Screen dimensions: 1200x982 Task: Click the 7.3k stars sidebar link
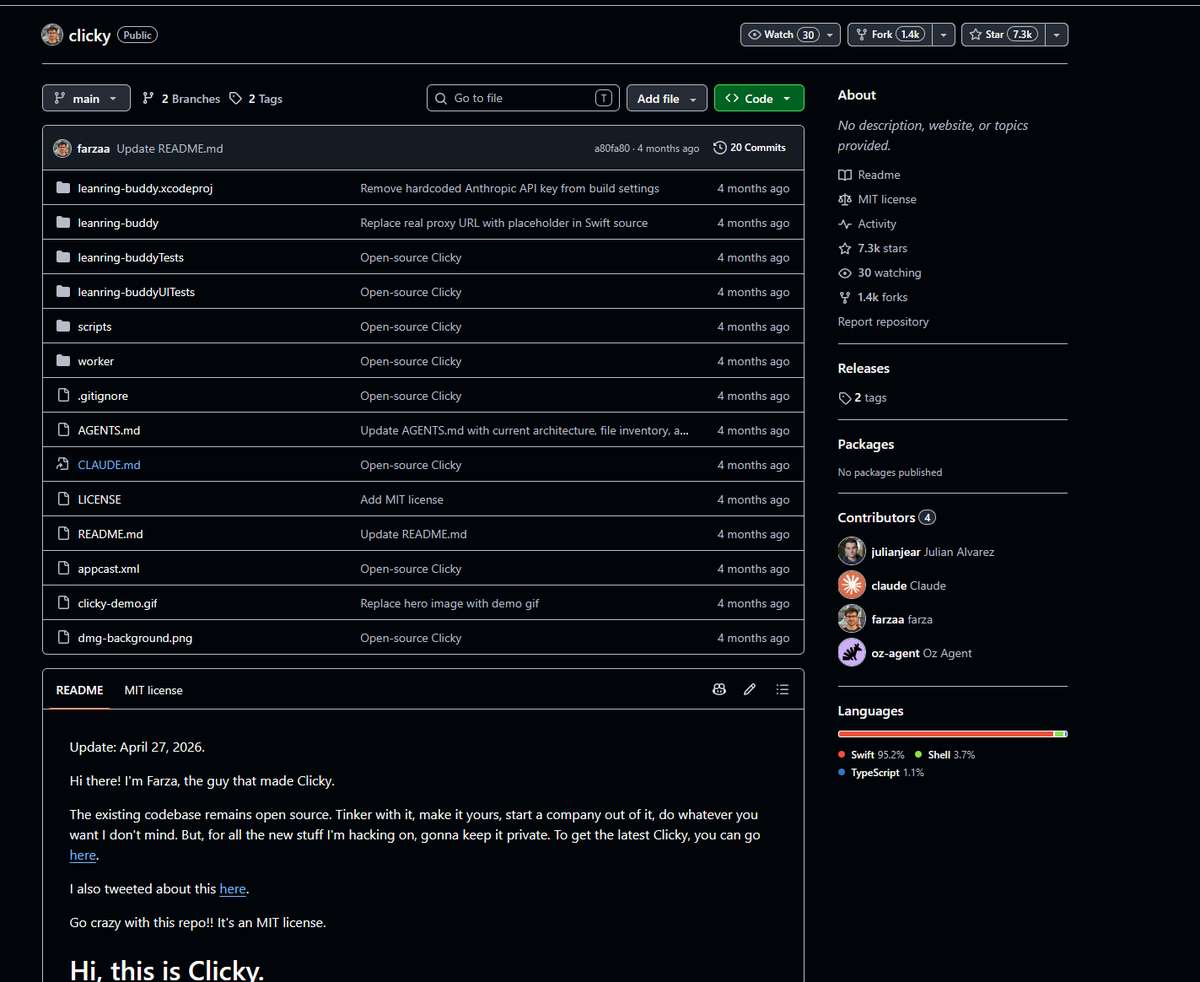pos(873,248)
